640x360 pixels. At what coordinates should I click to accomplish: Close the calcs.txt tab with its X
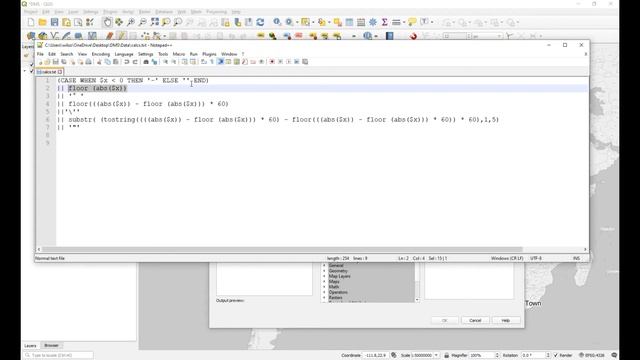60,72
